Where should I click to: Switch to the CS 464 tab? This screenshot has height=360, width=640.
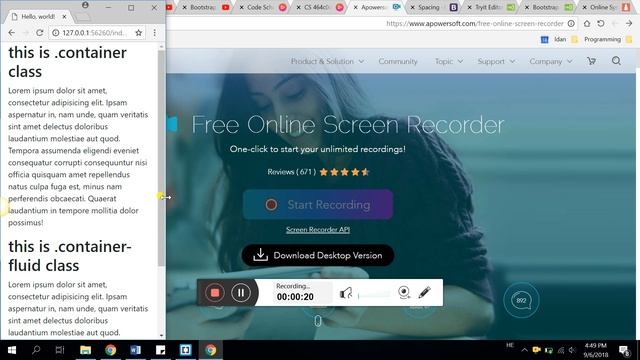click(317, 7)
